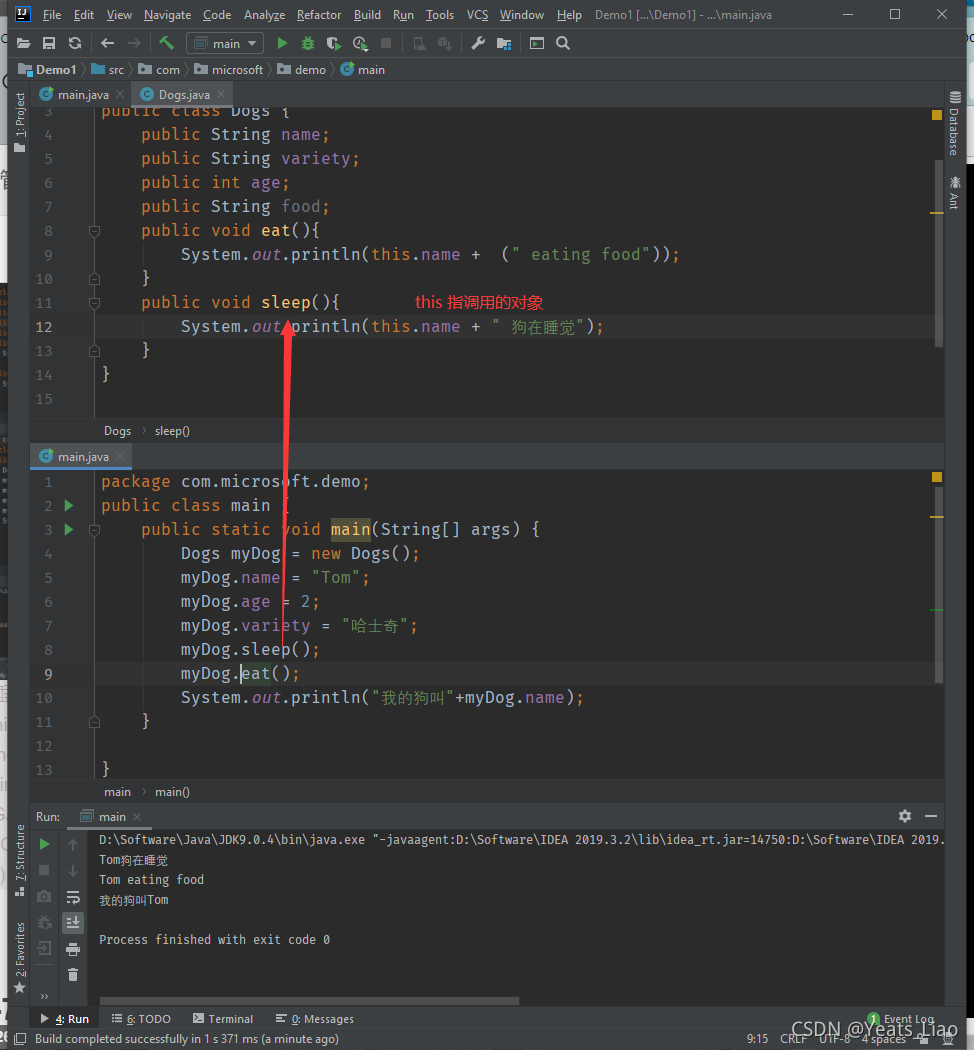Image resolution: width=974 pixels, height=1050 pixels.
Task: Toggle soft-wrap in Run console
Action: click(73, 897)
